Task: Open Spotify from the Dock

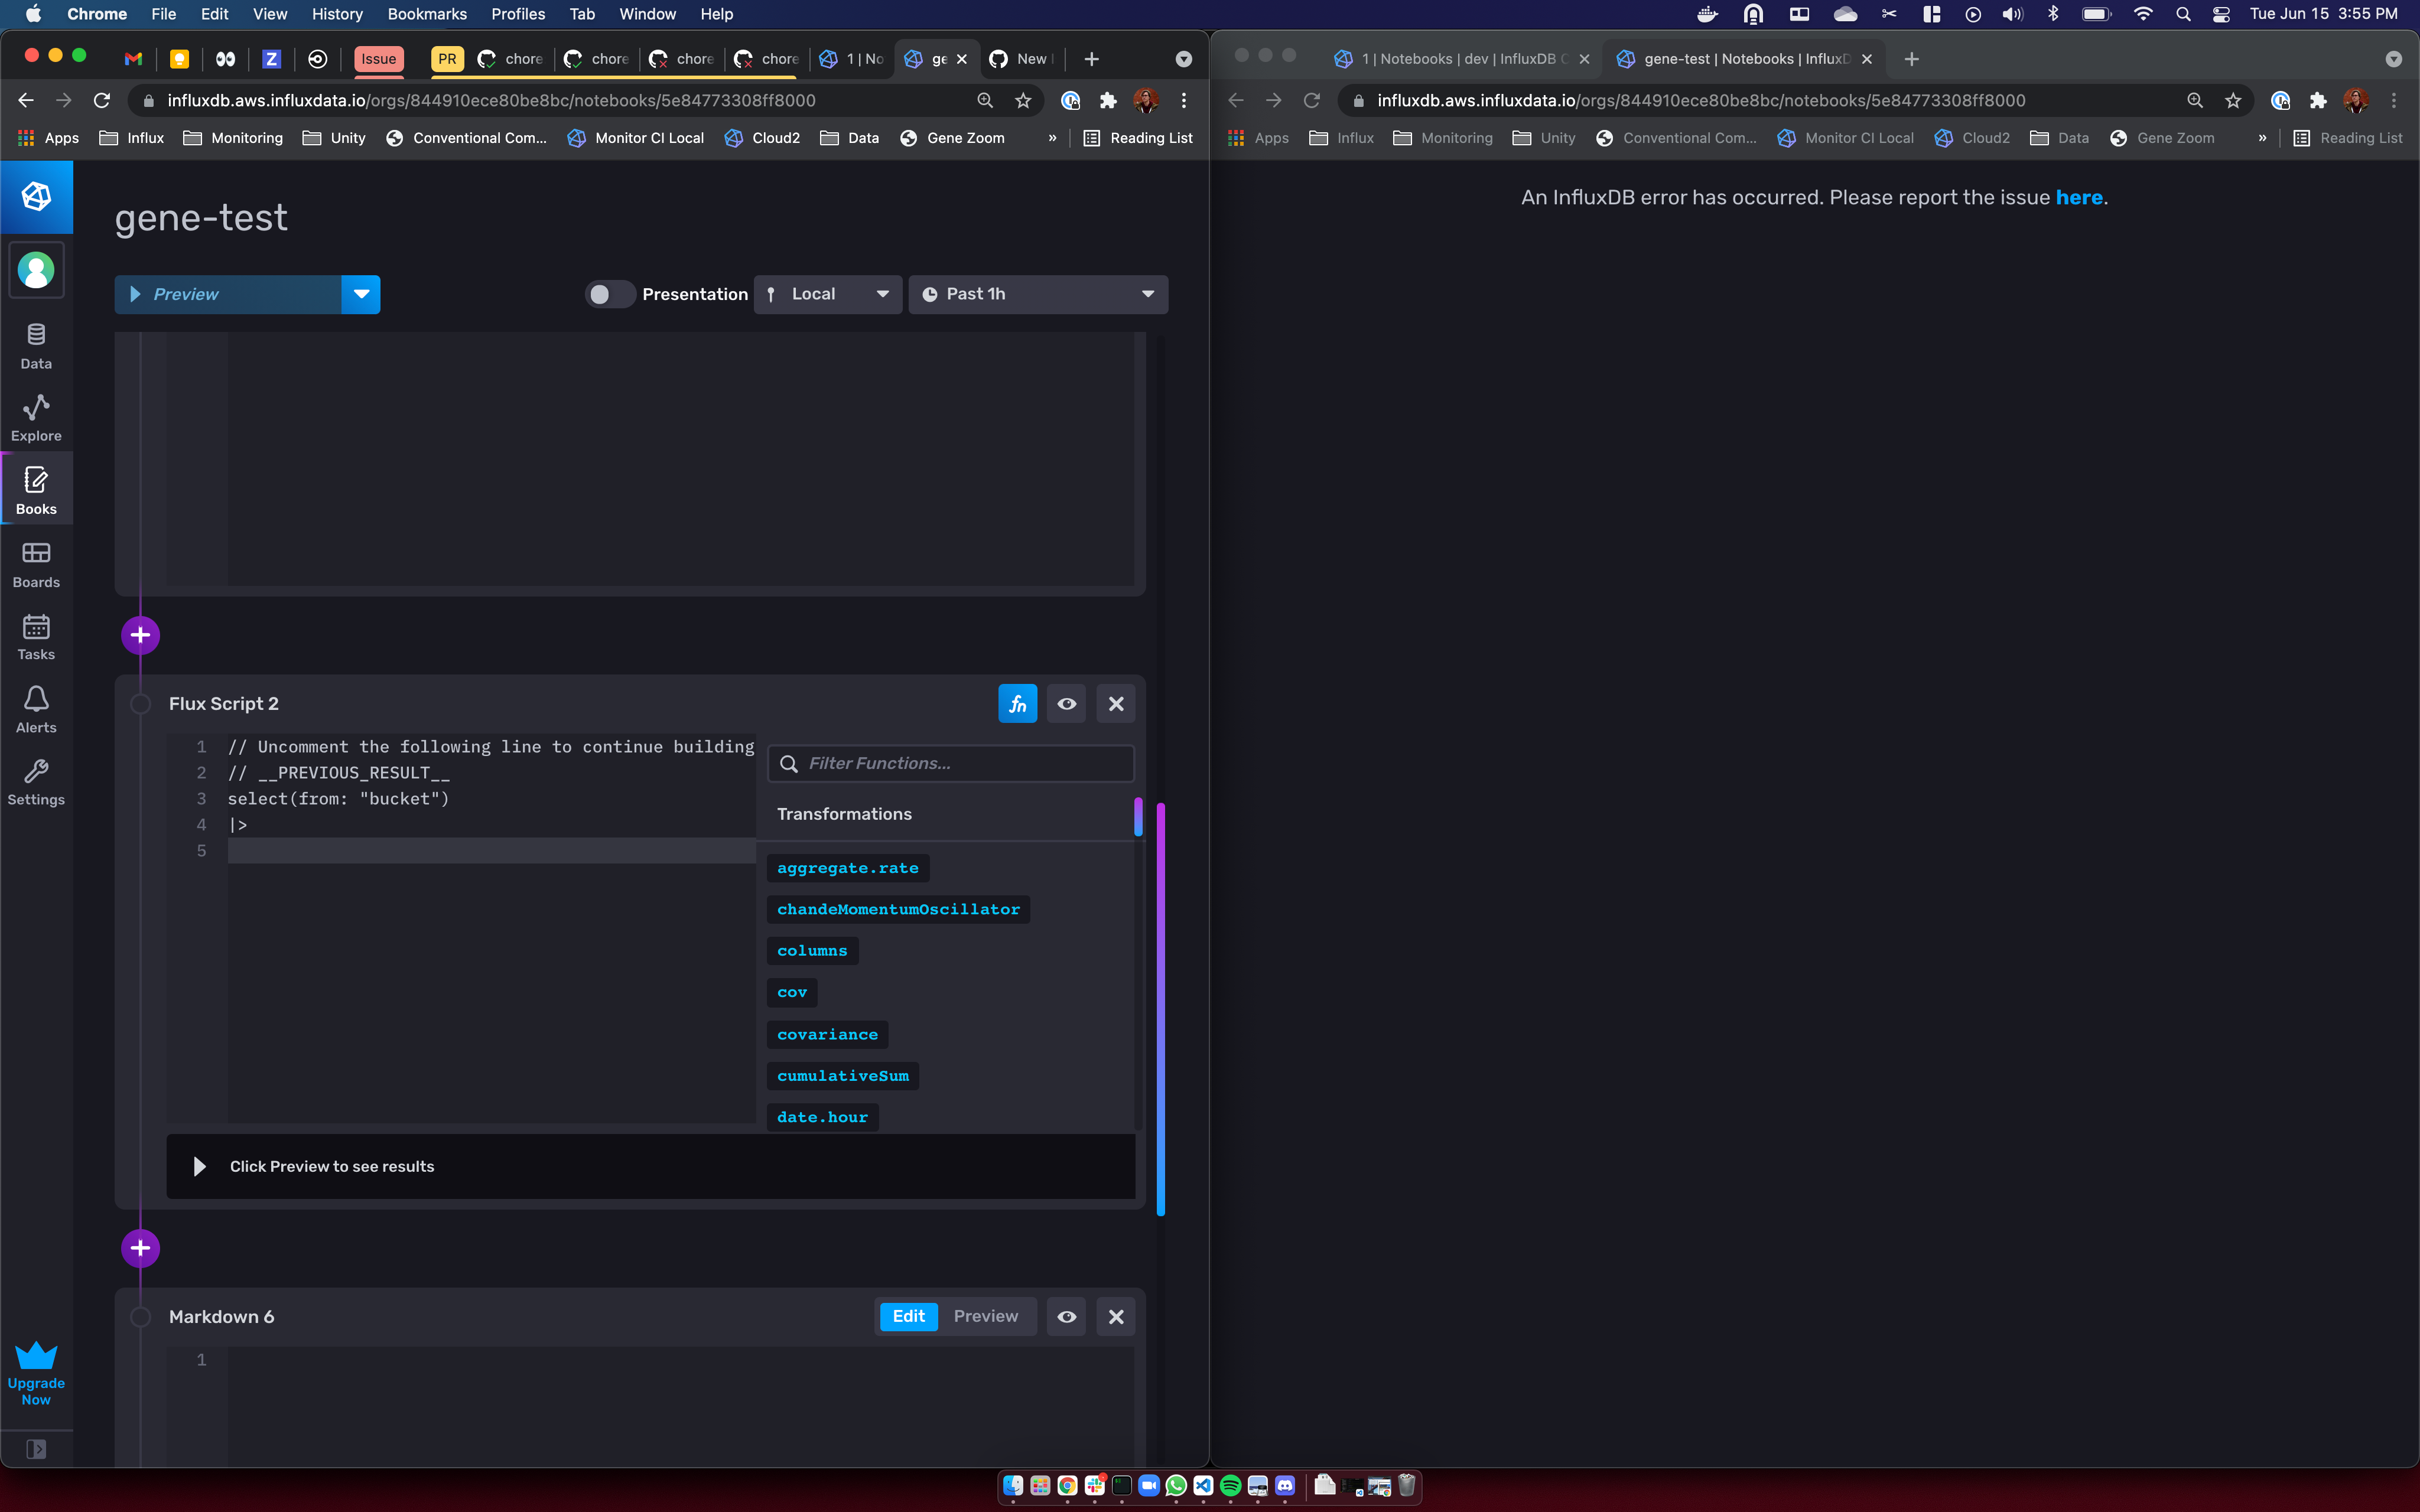Action: (x=1230, y=1486)
